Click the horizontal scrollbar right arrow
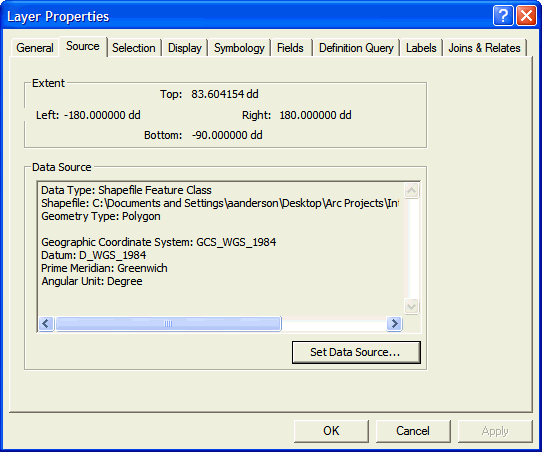The image size is (542, 452). pyautogui.click(x=394, y=324)
